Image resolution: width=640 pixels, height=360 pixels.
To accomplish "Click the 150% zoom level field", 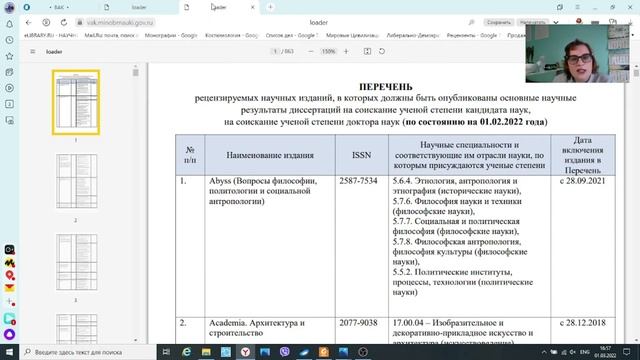I will (328, 51).
